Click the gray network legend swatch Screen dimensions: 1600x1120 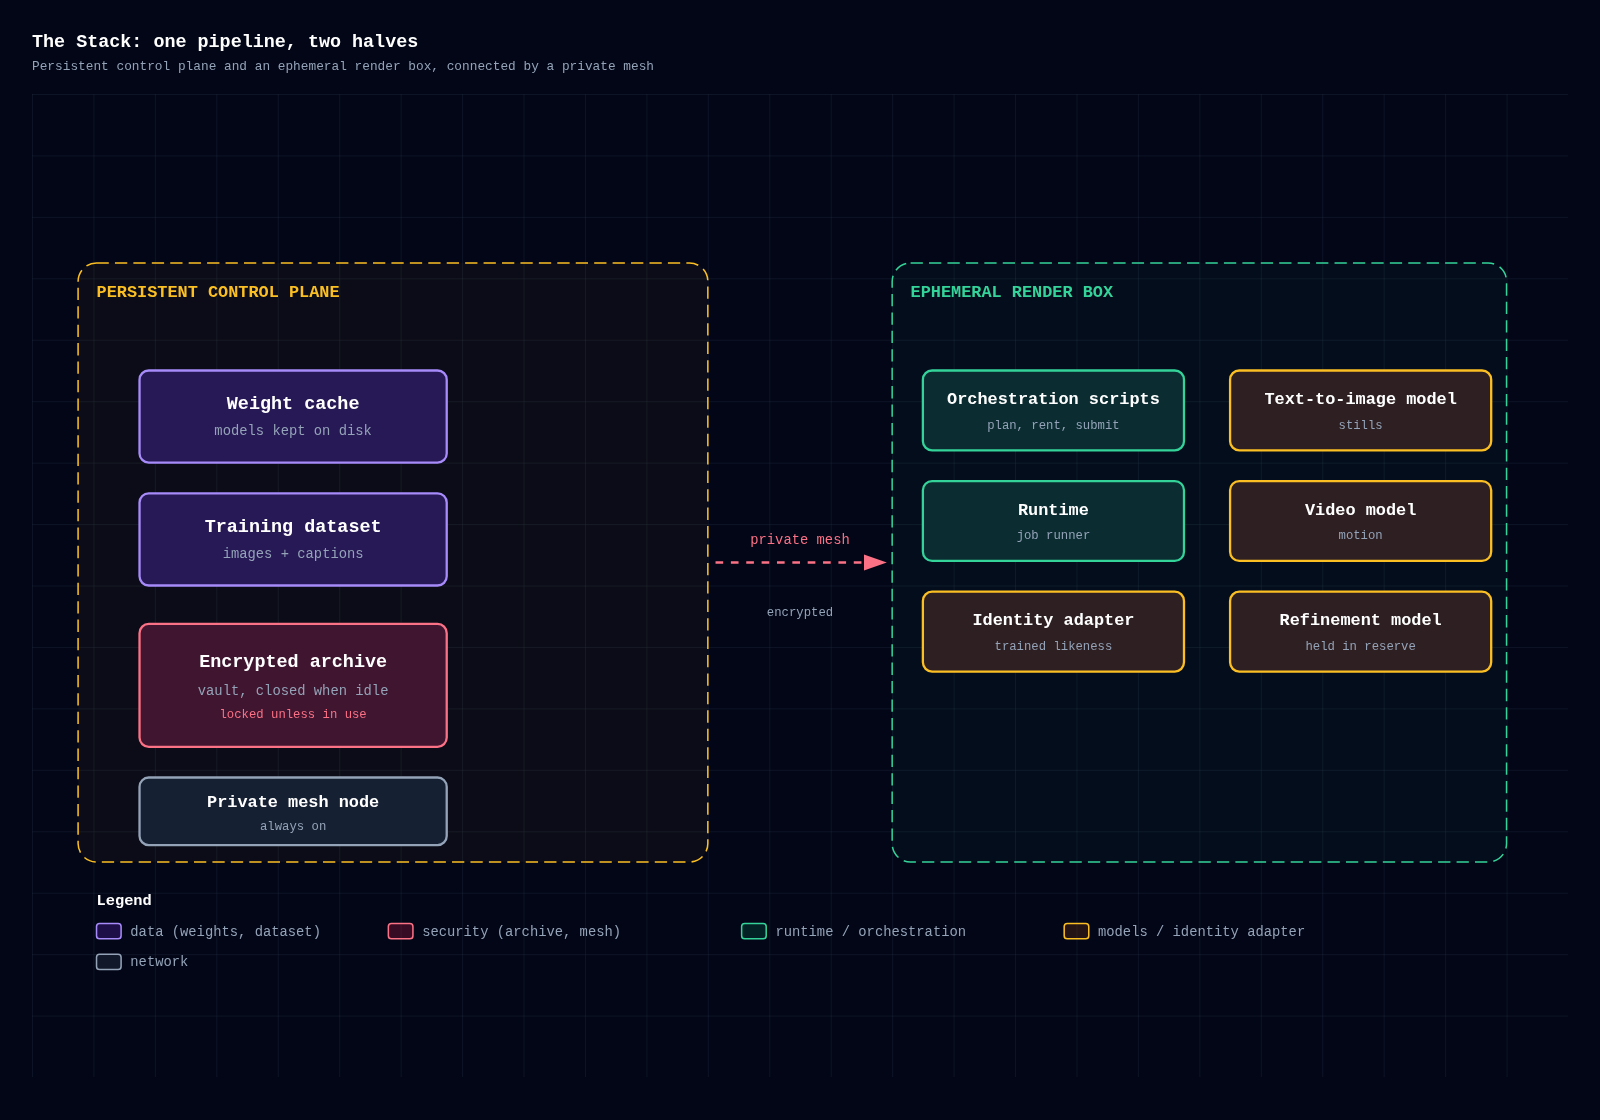pyautogui.click(x=109, y=962)
